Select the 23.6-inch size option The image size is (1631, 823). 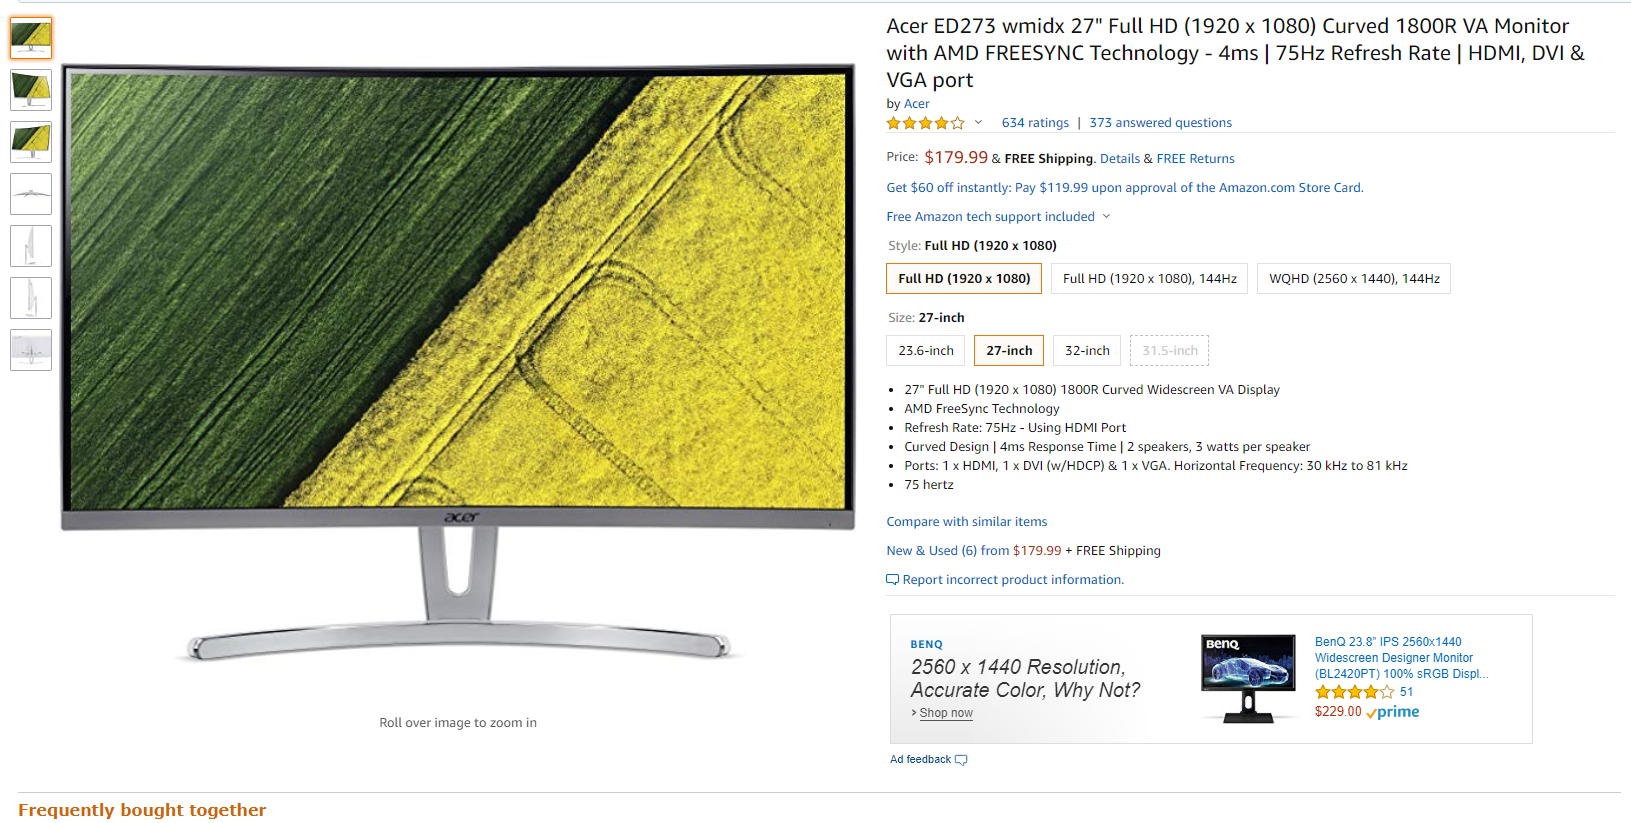point(926,351)
